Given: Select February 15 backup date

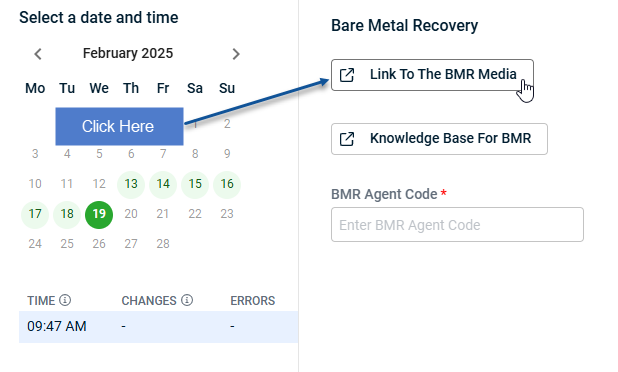Looking at the screenshot, I should [x=195, y=184].
